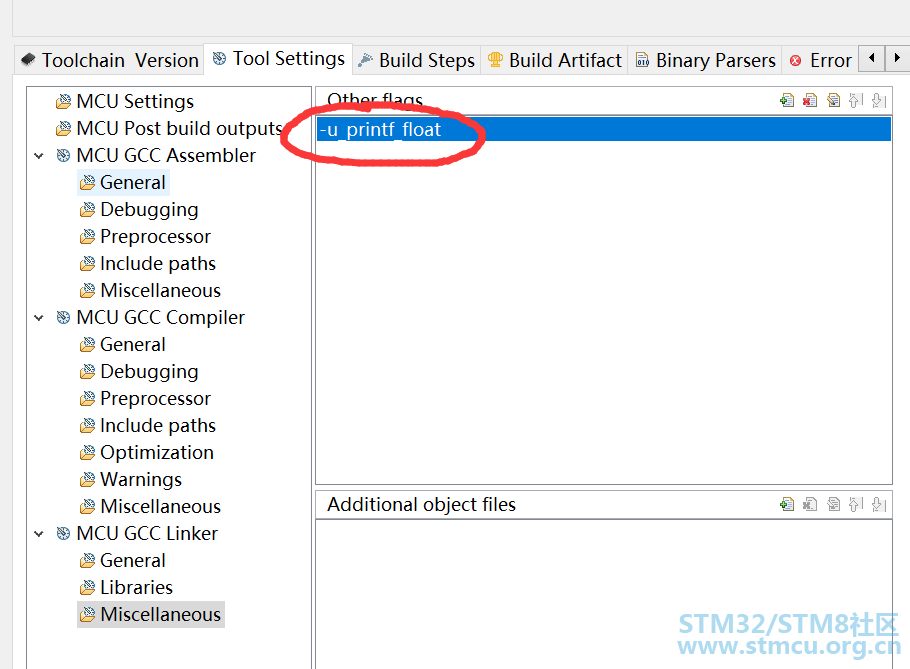Show more tabs with right arrow
This screenshot has width=910, height=669.
pyautogui.click(x=897, y=58)
